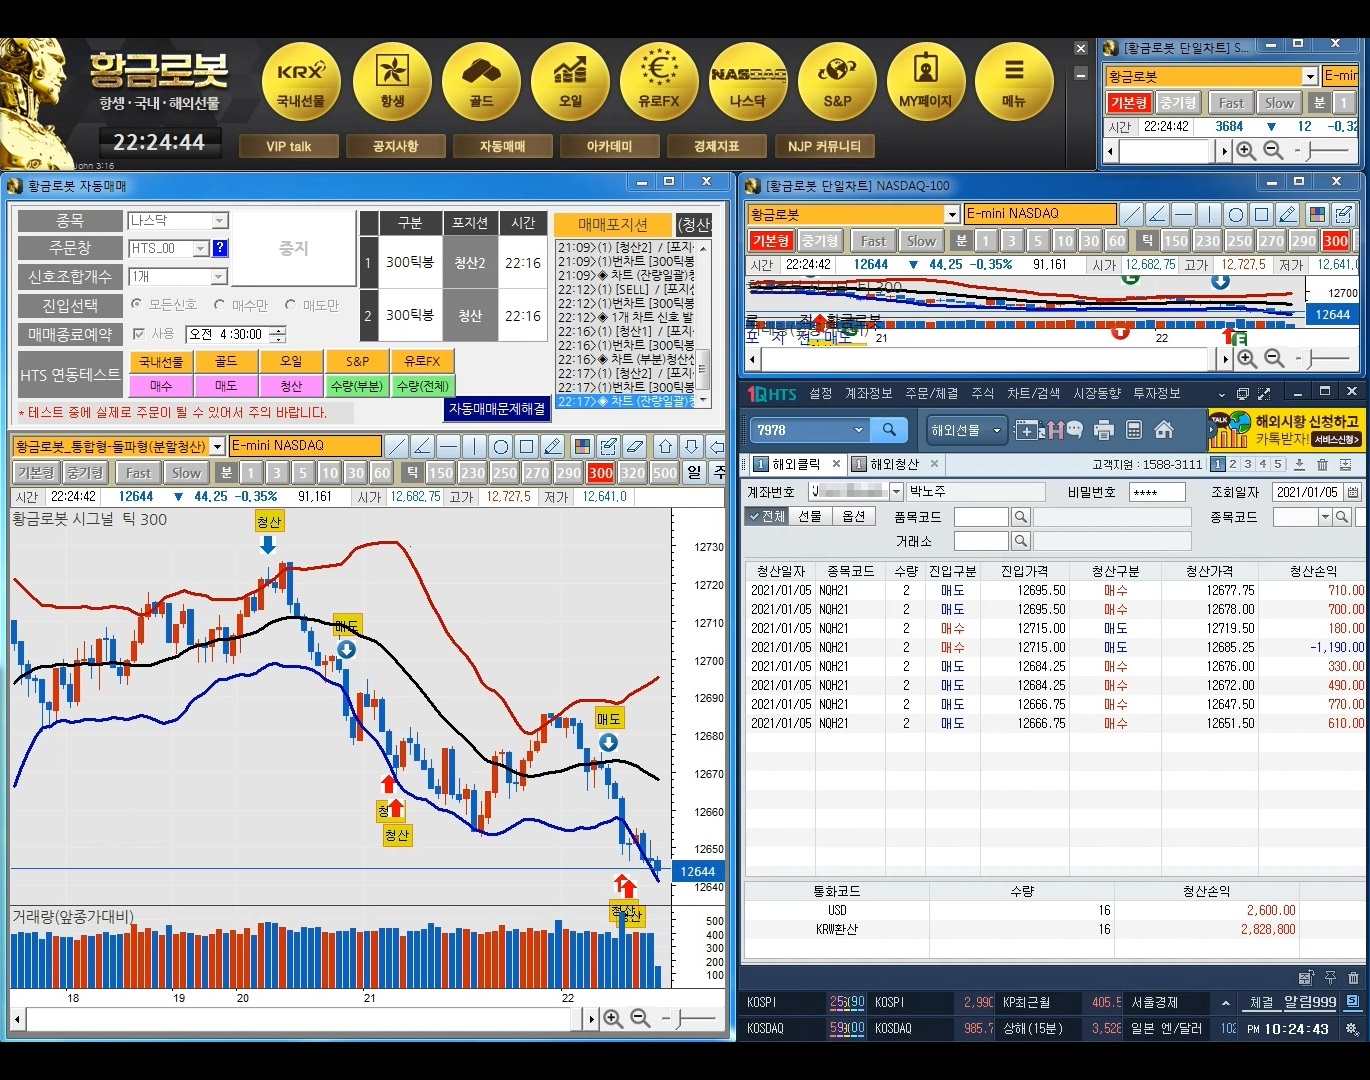This screenshot has width=1370, height=1080.
Task: Open the 7978 screen number dropdown
Action: [858, 430]
